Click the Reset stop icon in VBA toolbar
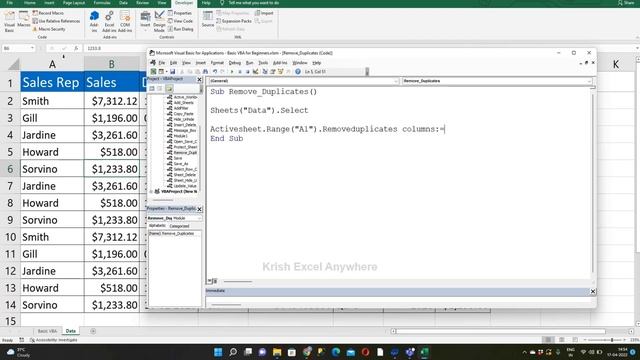This screenshot has width=640, height=360. coord(248,71)
